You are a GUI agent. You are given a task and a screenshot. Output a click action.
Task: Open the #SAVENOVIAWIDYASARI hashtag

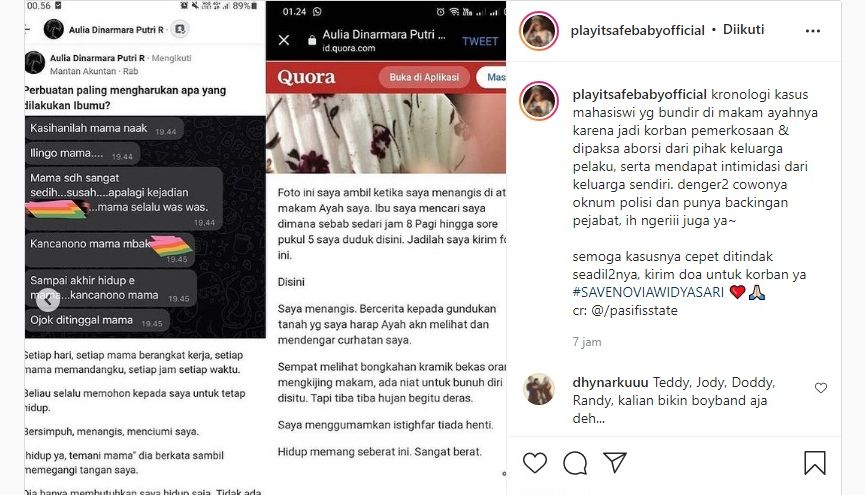648,292
